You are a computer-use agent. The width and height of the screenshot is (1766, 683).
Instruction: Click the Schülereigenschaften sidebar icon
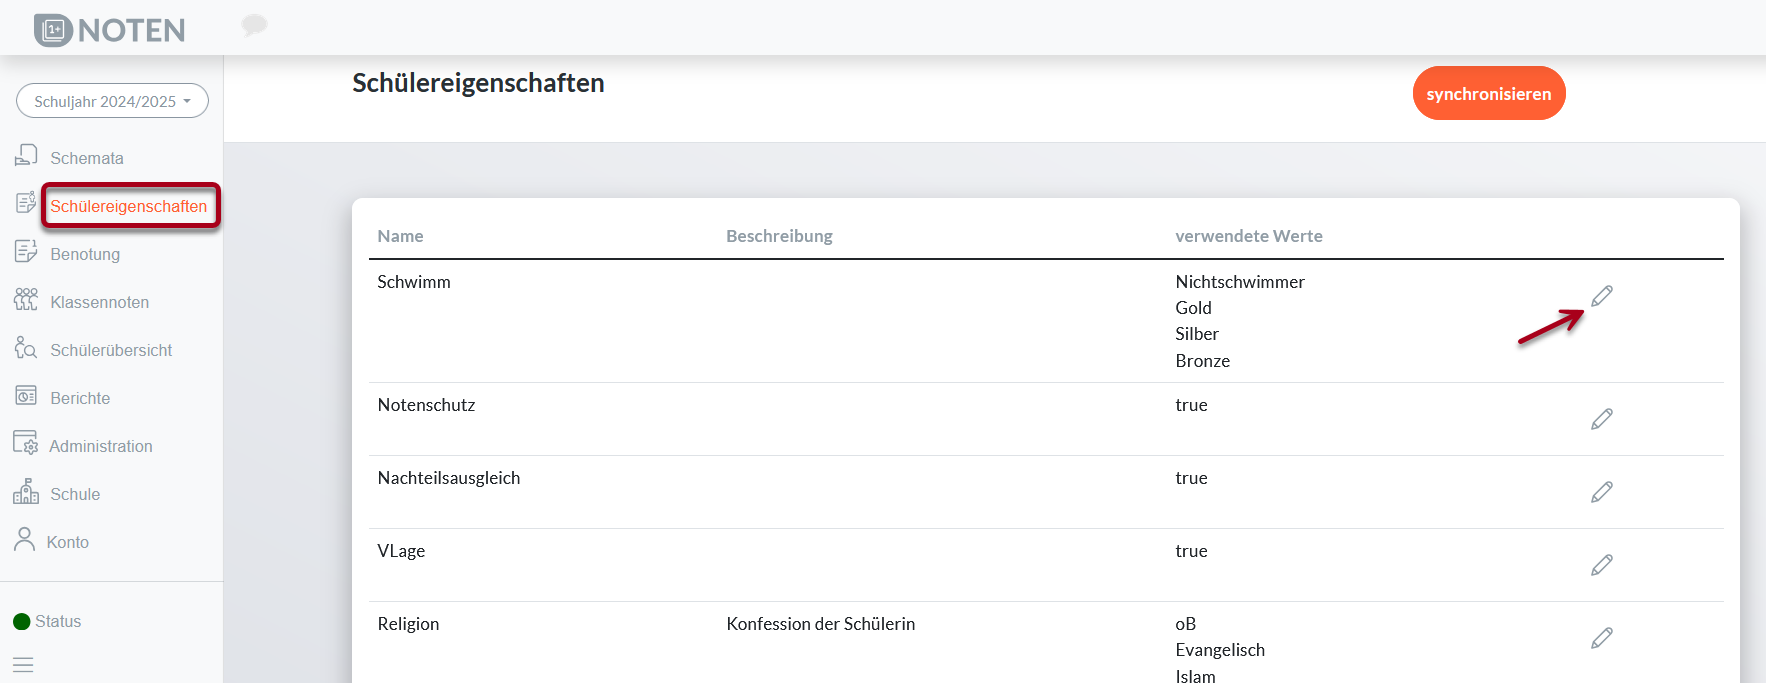click(26, 203)
